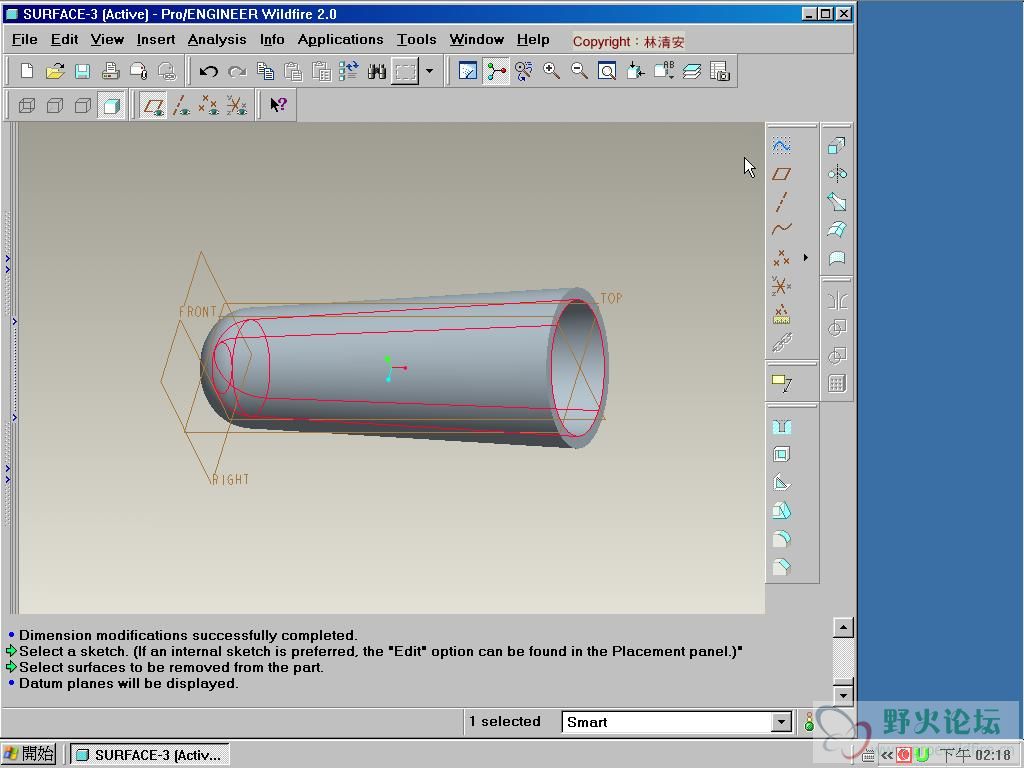This screenshot has height=768, width=1024.
Task: Open the Smart selection filter dropdown
Action: [x=781, y=722]
